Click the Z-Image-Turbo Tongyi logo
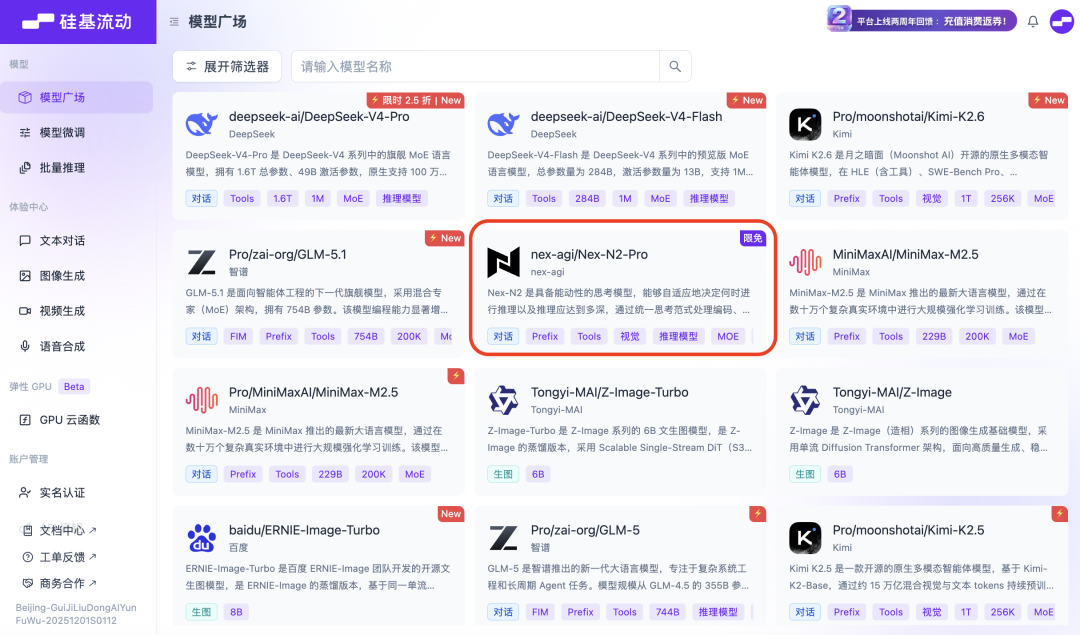This screenshot has width=1080, height=635. (x=503, y=400)
